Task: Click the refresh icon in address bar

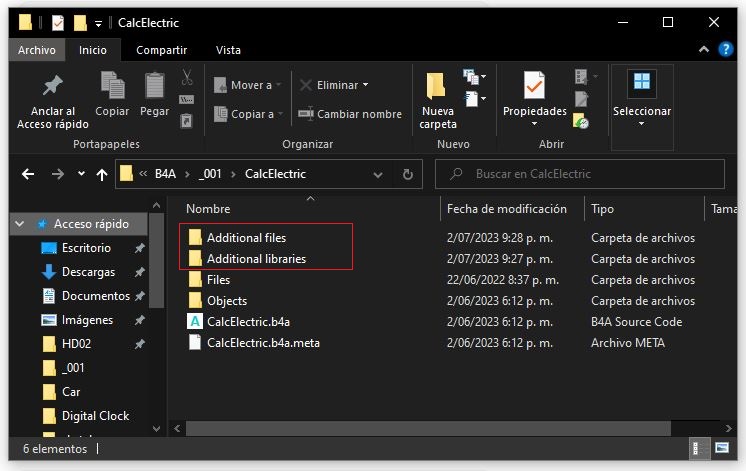Action: tap(407, 174)
